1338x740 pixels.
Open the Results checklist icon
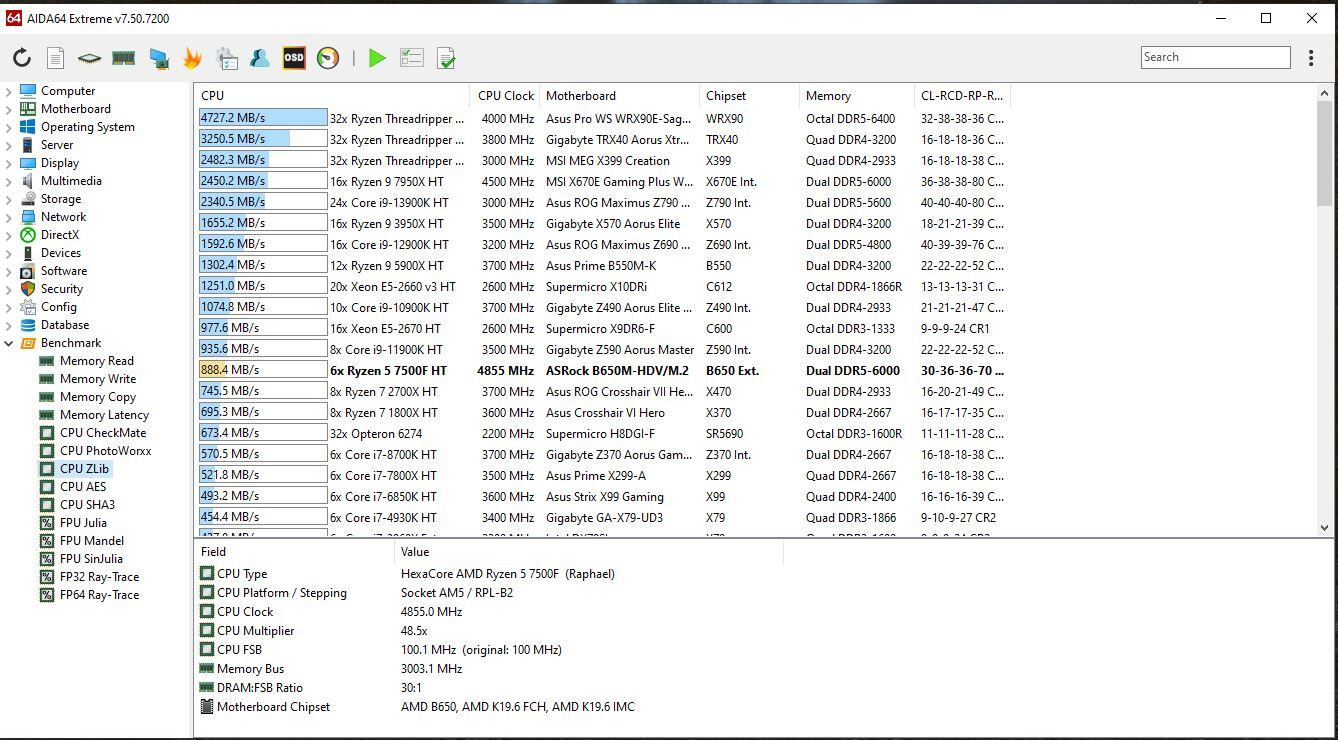412,58
